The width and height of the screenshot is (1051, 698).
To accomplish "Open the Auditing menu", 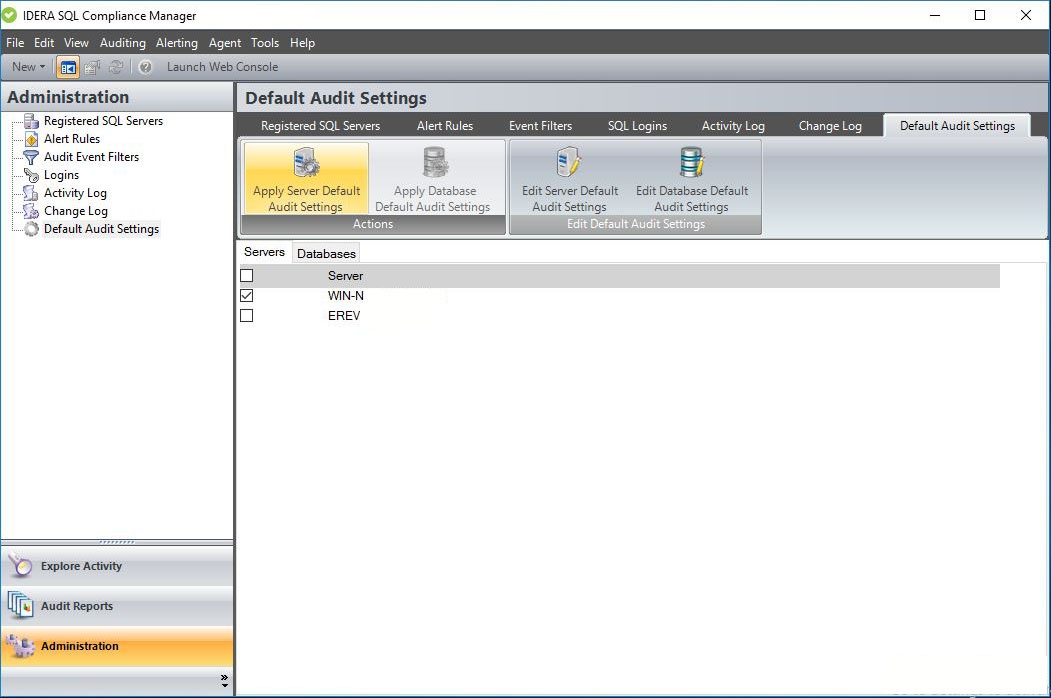I will point(123,43).
